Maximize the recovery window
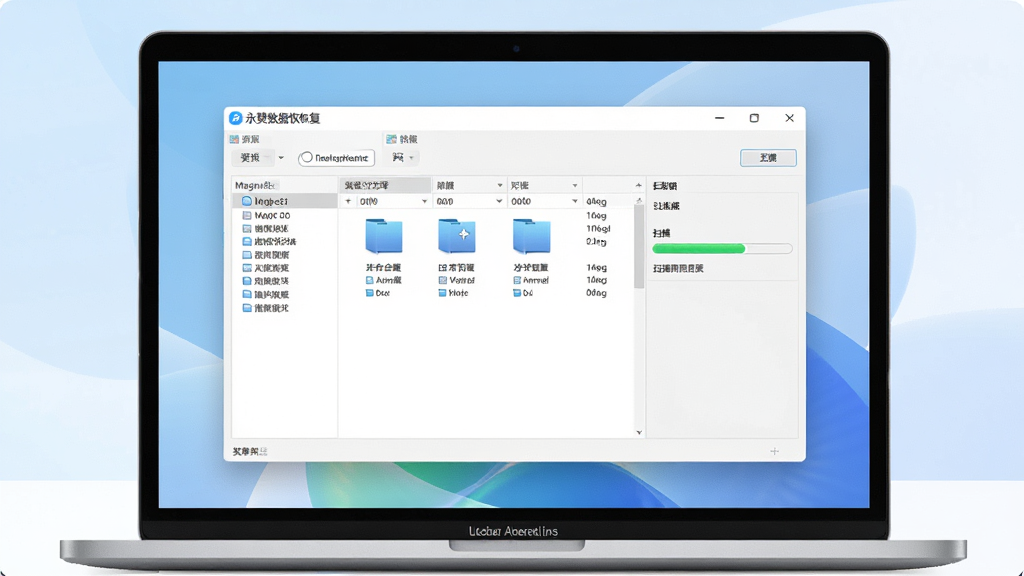Image resolution: width=1024 pixels, height=576 pixels. click(754, 118)
